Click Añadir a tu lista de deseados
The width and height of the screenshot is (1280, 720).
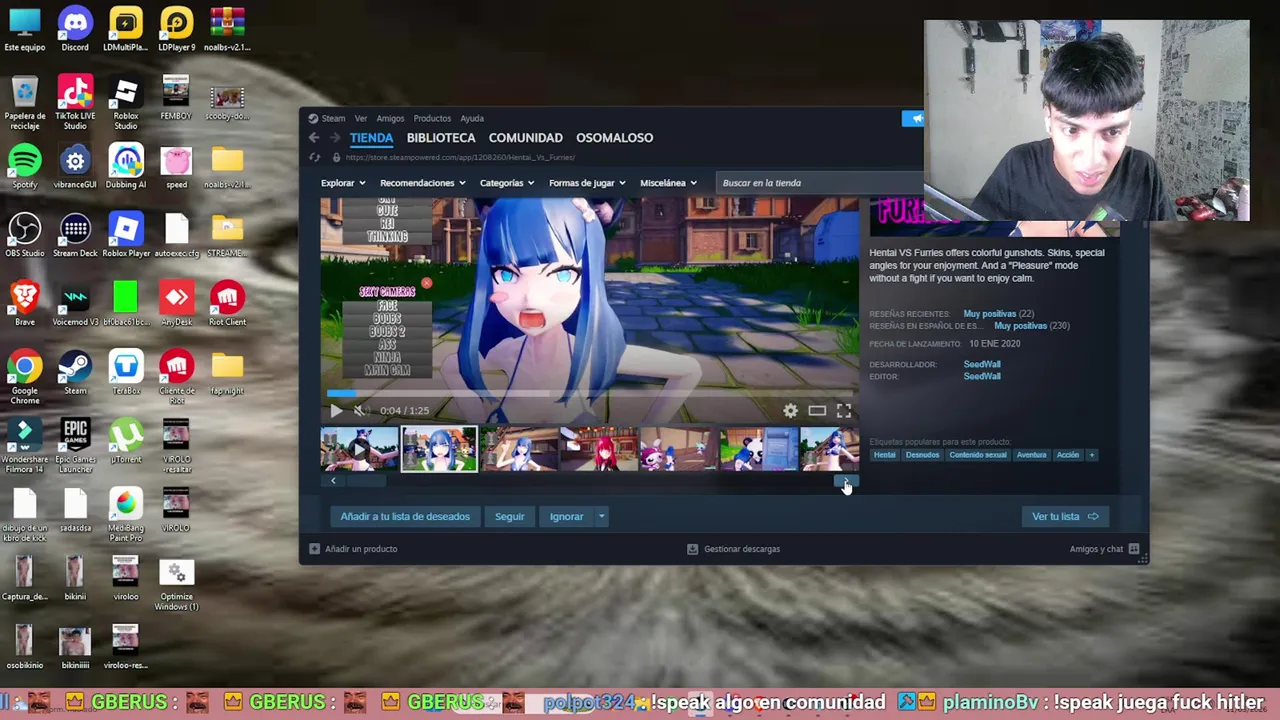click(405, 517)
